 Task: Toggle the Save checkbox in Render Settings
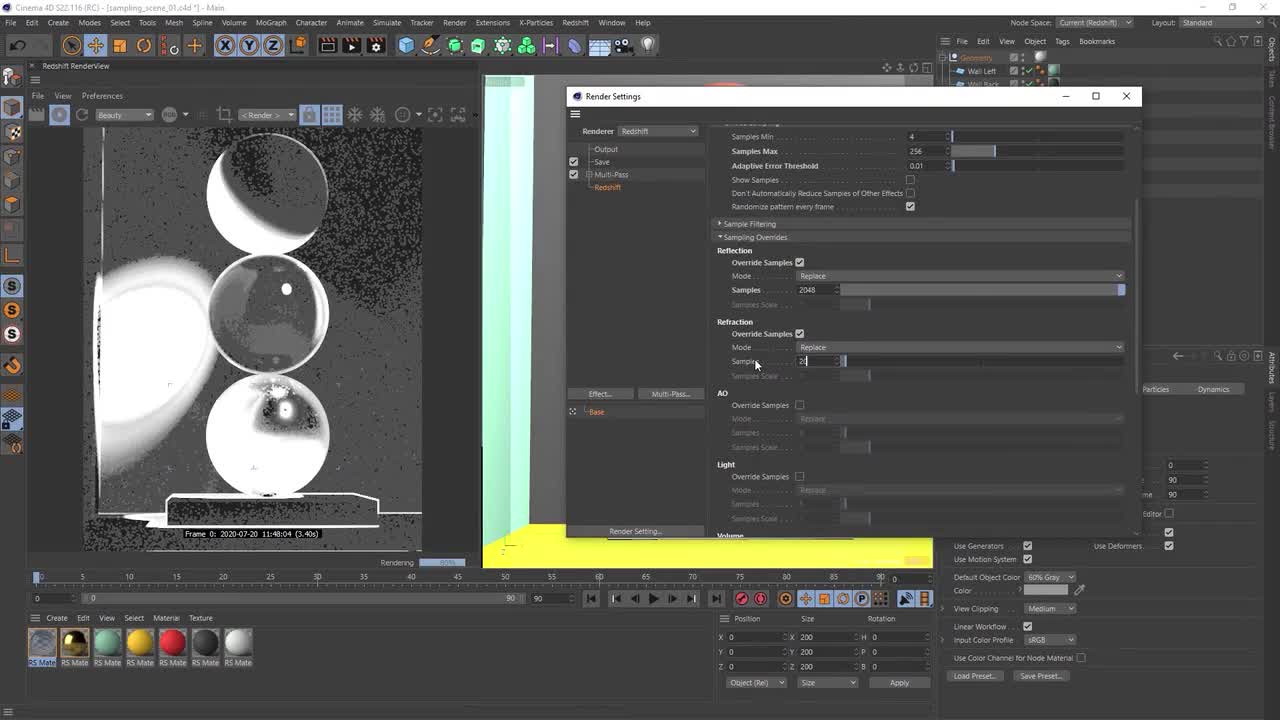(x=573, y=162)
